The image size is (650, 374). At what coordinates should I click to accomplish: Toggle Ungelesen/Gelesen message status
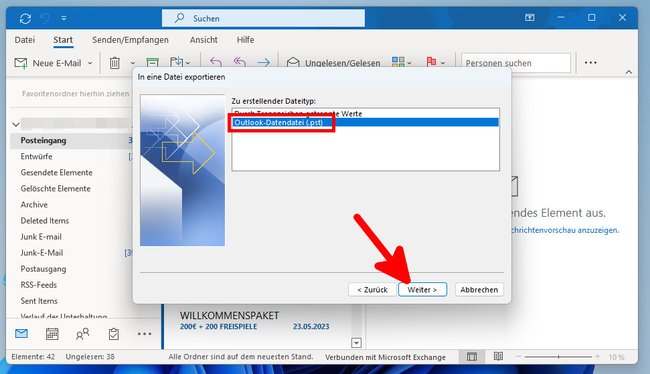tap(333, 63)
